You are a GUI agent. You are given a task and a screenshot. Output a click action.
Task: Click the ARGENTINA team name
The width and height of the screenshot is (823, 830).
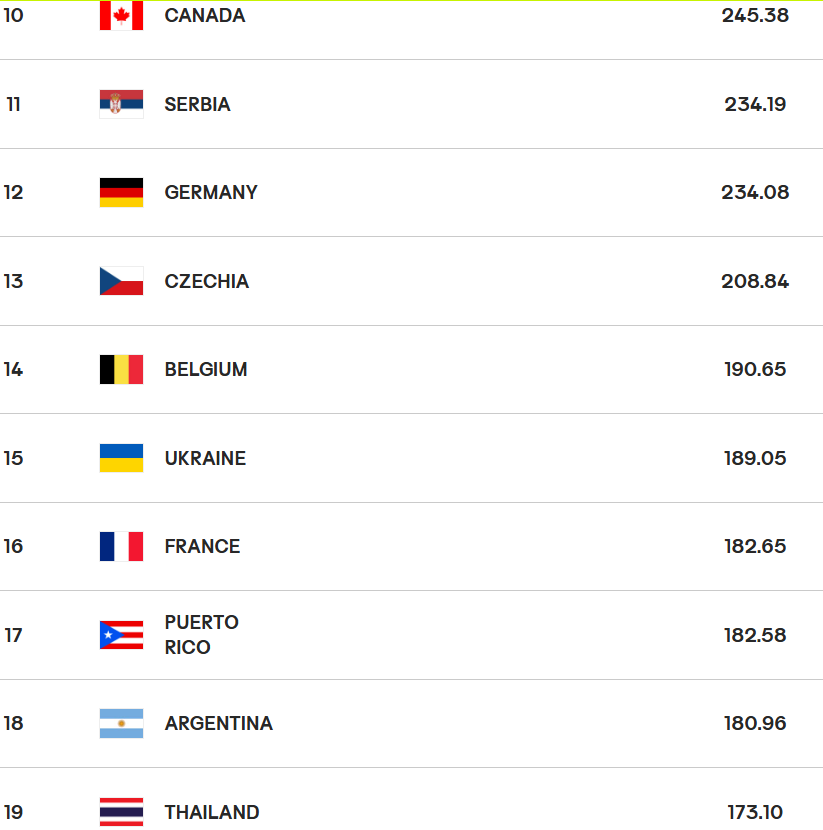click(219, 723)
